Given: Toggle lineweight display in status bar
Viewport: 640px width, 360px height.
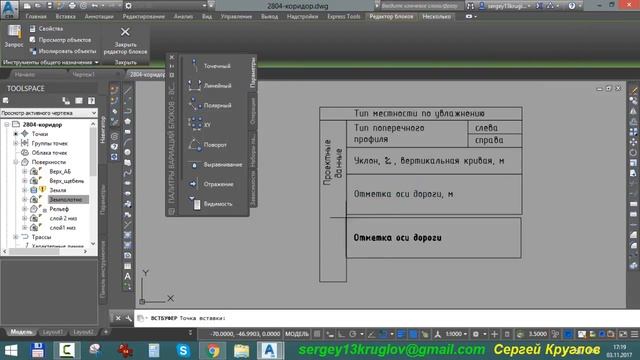Looking at the screenshot, I should [401, 334].
